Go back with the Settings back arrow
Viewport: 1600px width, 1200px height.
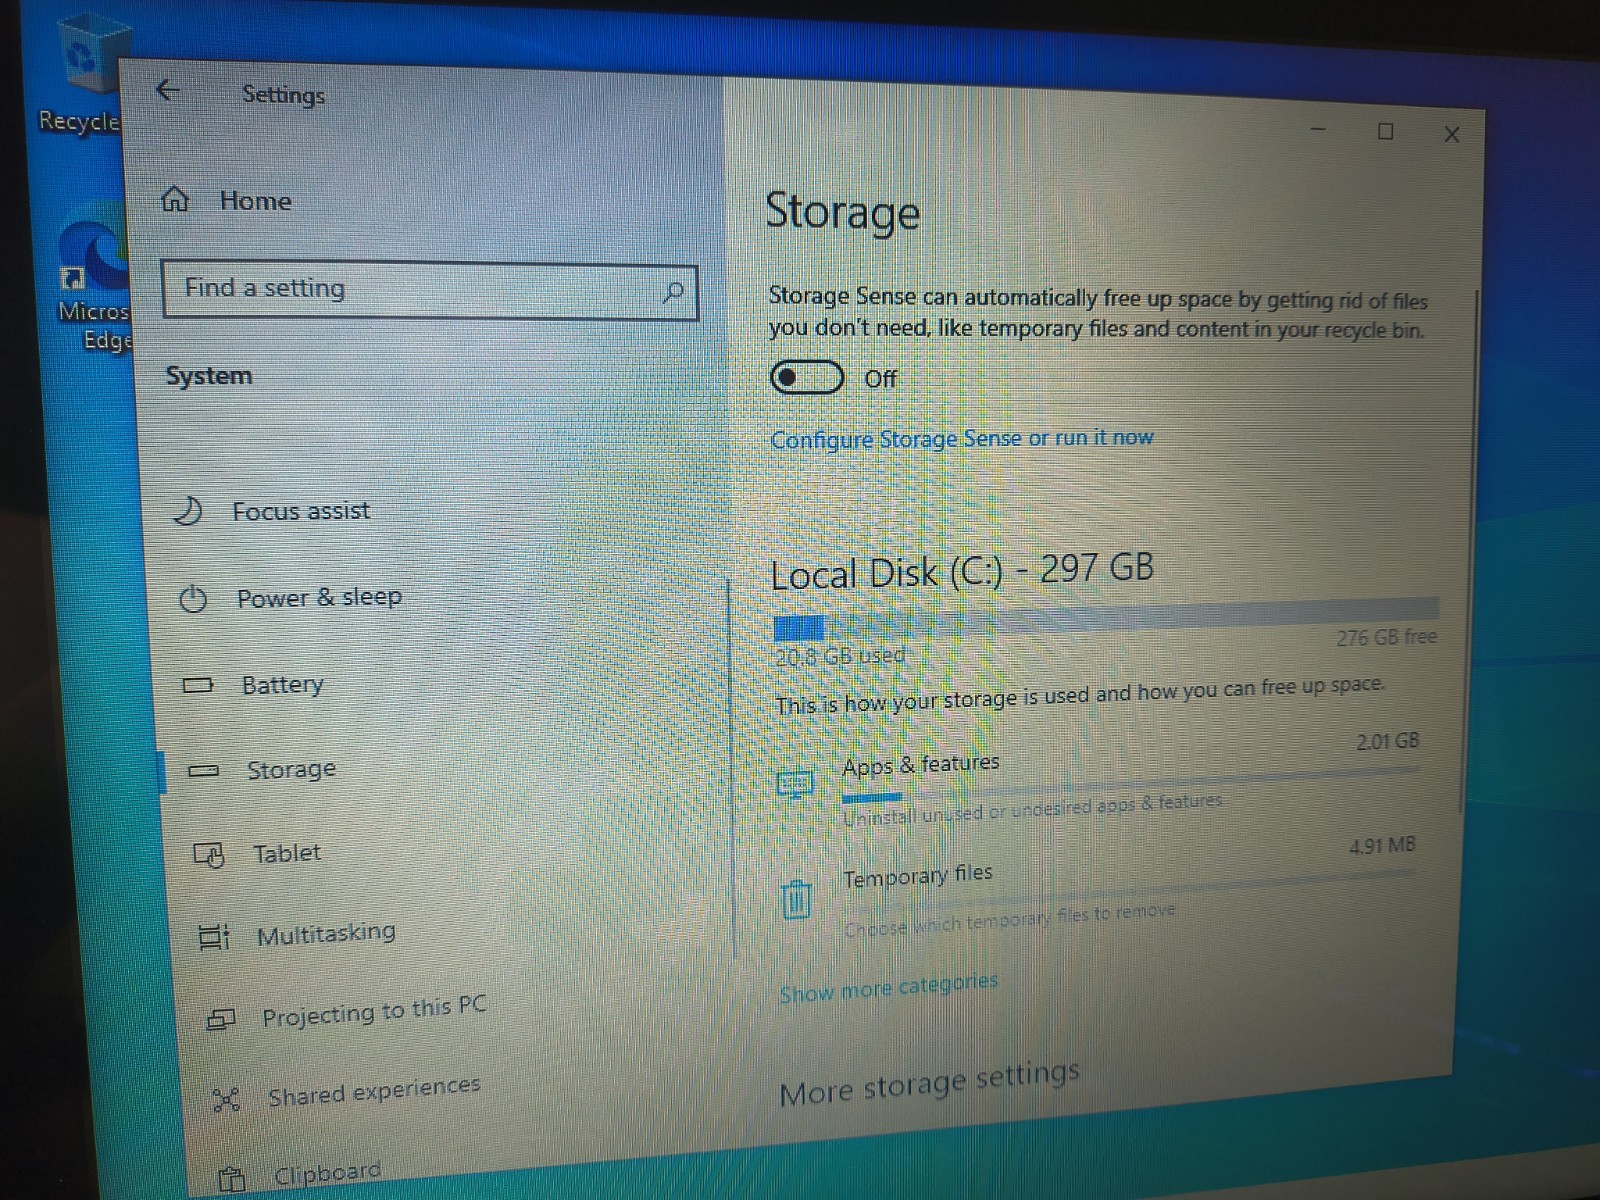click(168, 91)
